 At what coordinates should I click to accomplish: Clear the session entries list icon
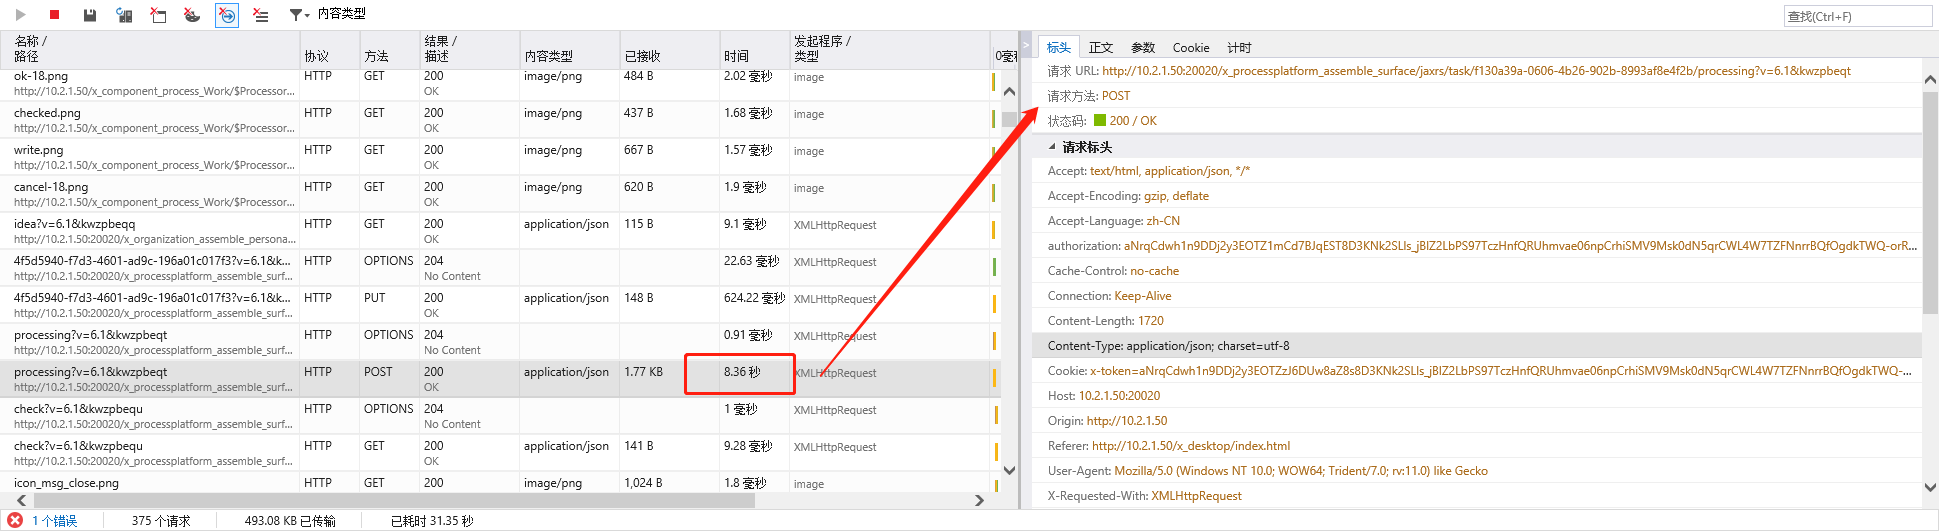point(261,15)
